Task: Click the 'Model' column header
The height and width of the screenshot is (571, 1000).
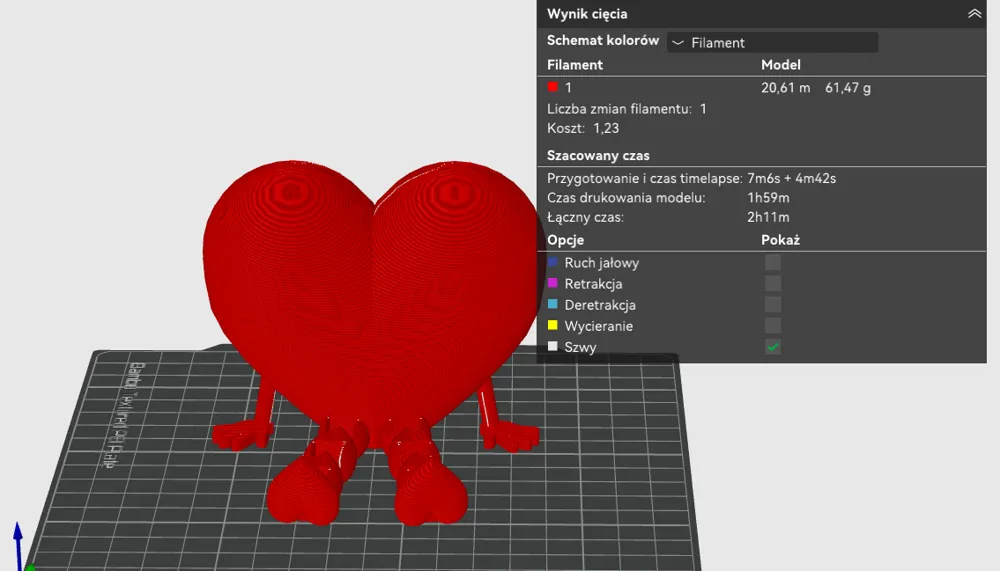Action: tap(781, 65)
